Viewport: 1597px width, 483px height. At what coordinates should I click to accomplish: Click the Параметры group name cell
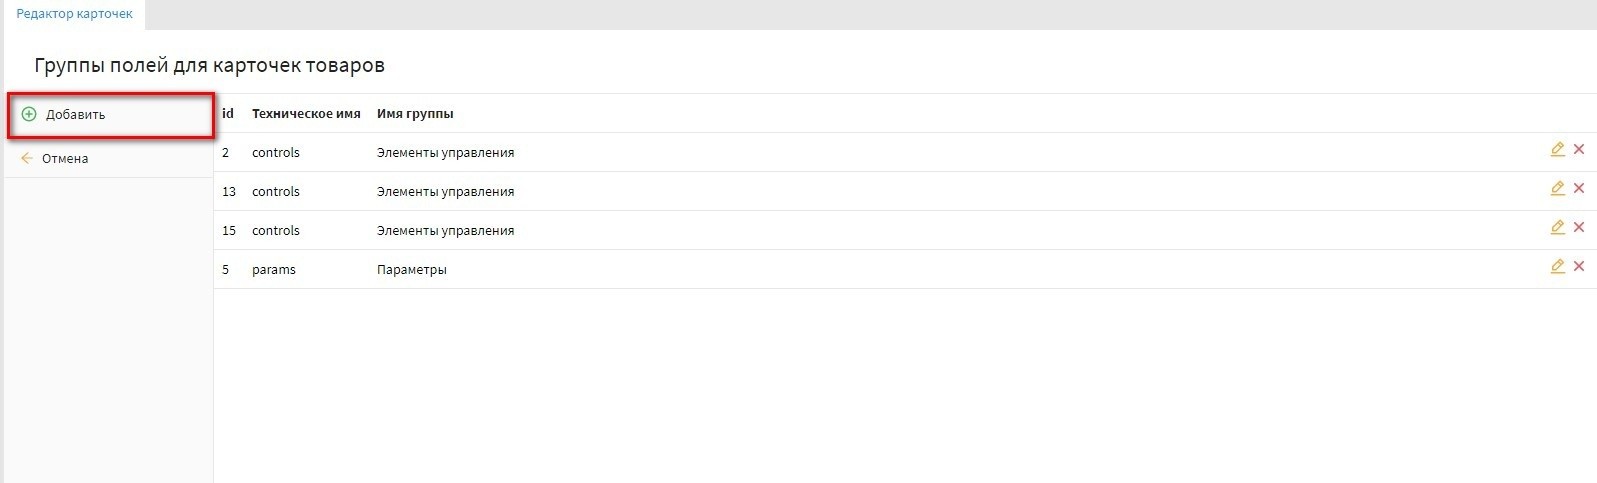tap(412, 270)
